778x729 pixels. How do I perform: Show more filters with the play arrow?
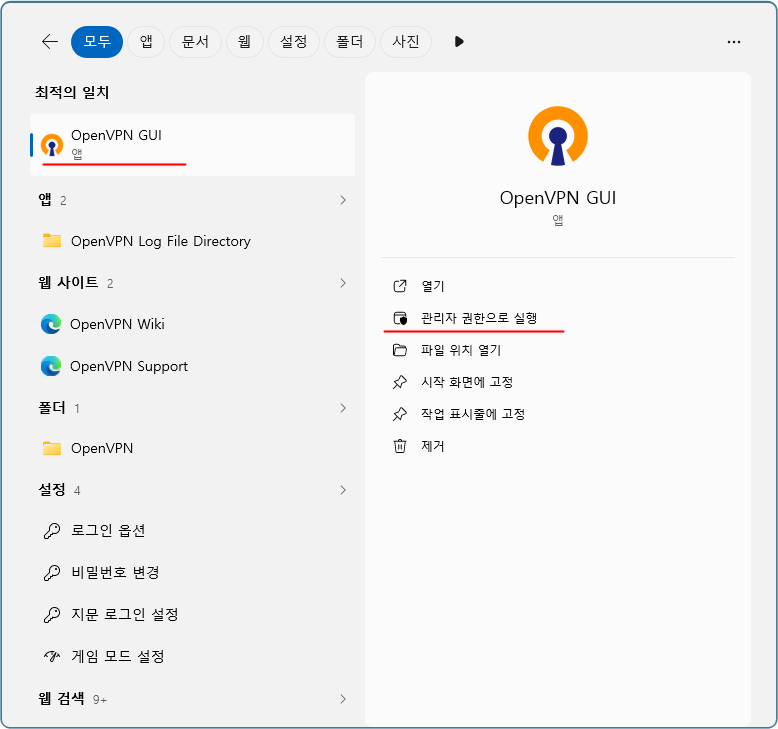[459, 42]
